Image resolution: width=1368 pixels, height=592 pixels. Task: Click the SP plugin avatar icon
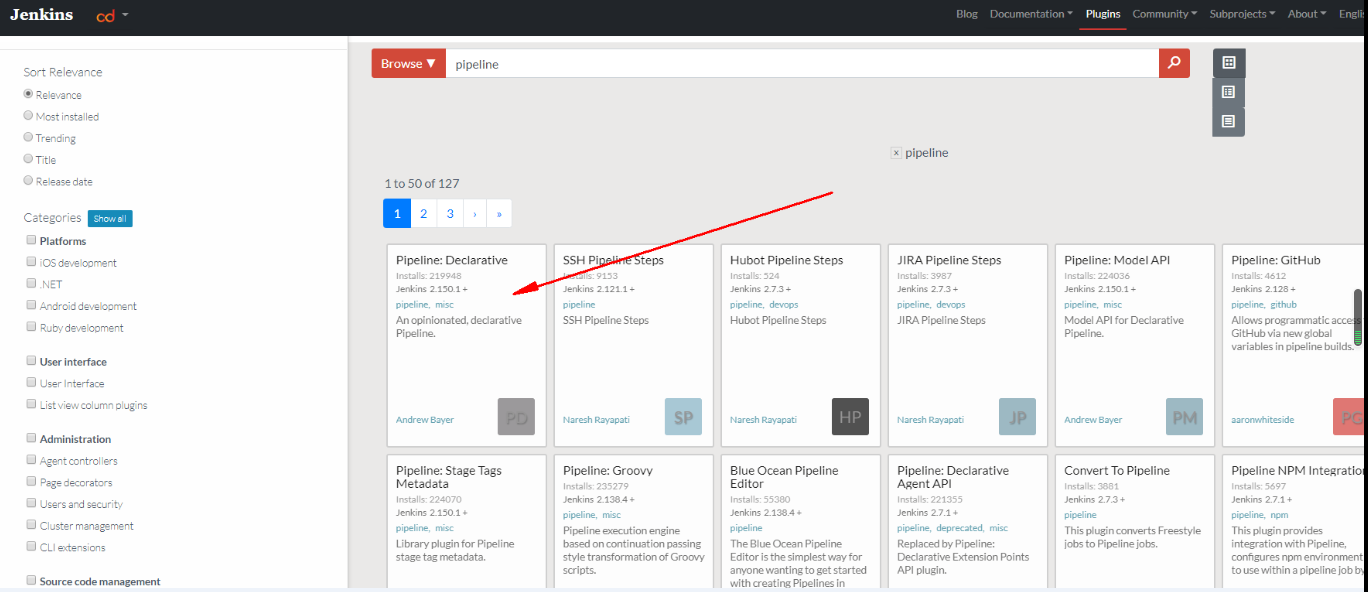683,416
